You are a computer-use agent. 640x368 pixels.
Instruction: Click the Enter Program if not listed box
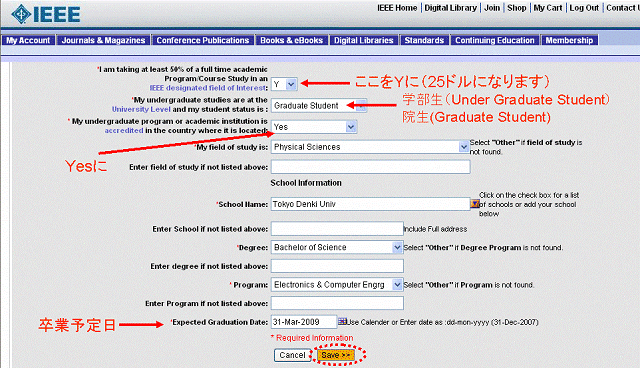coord(337,303)
